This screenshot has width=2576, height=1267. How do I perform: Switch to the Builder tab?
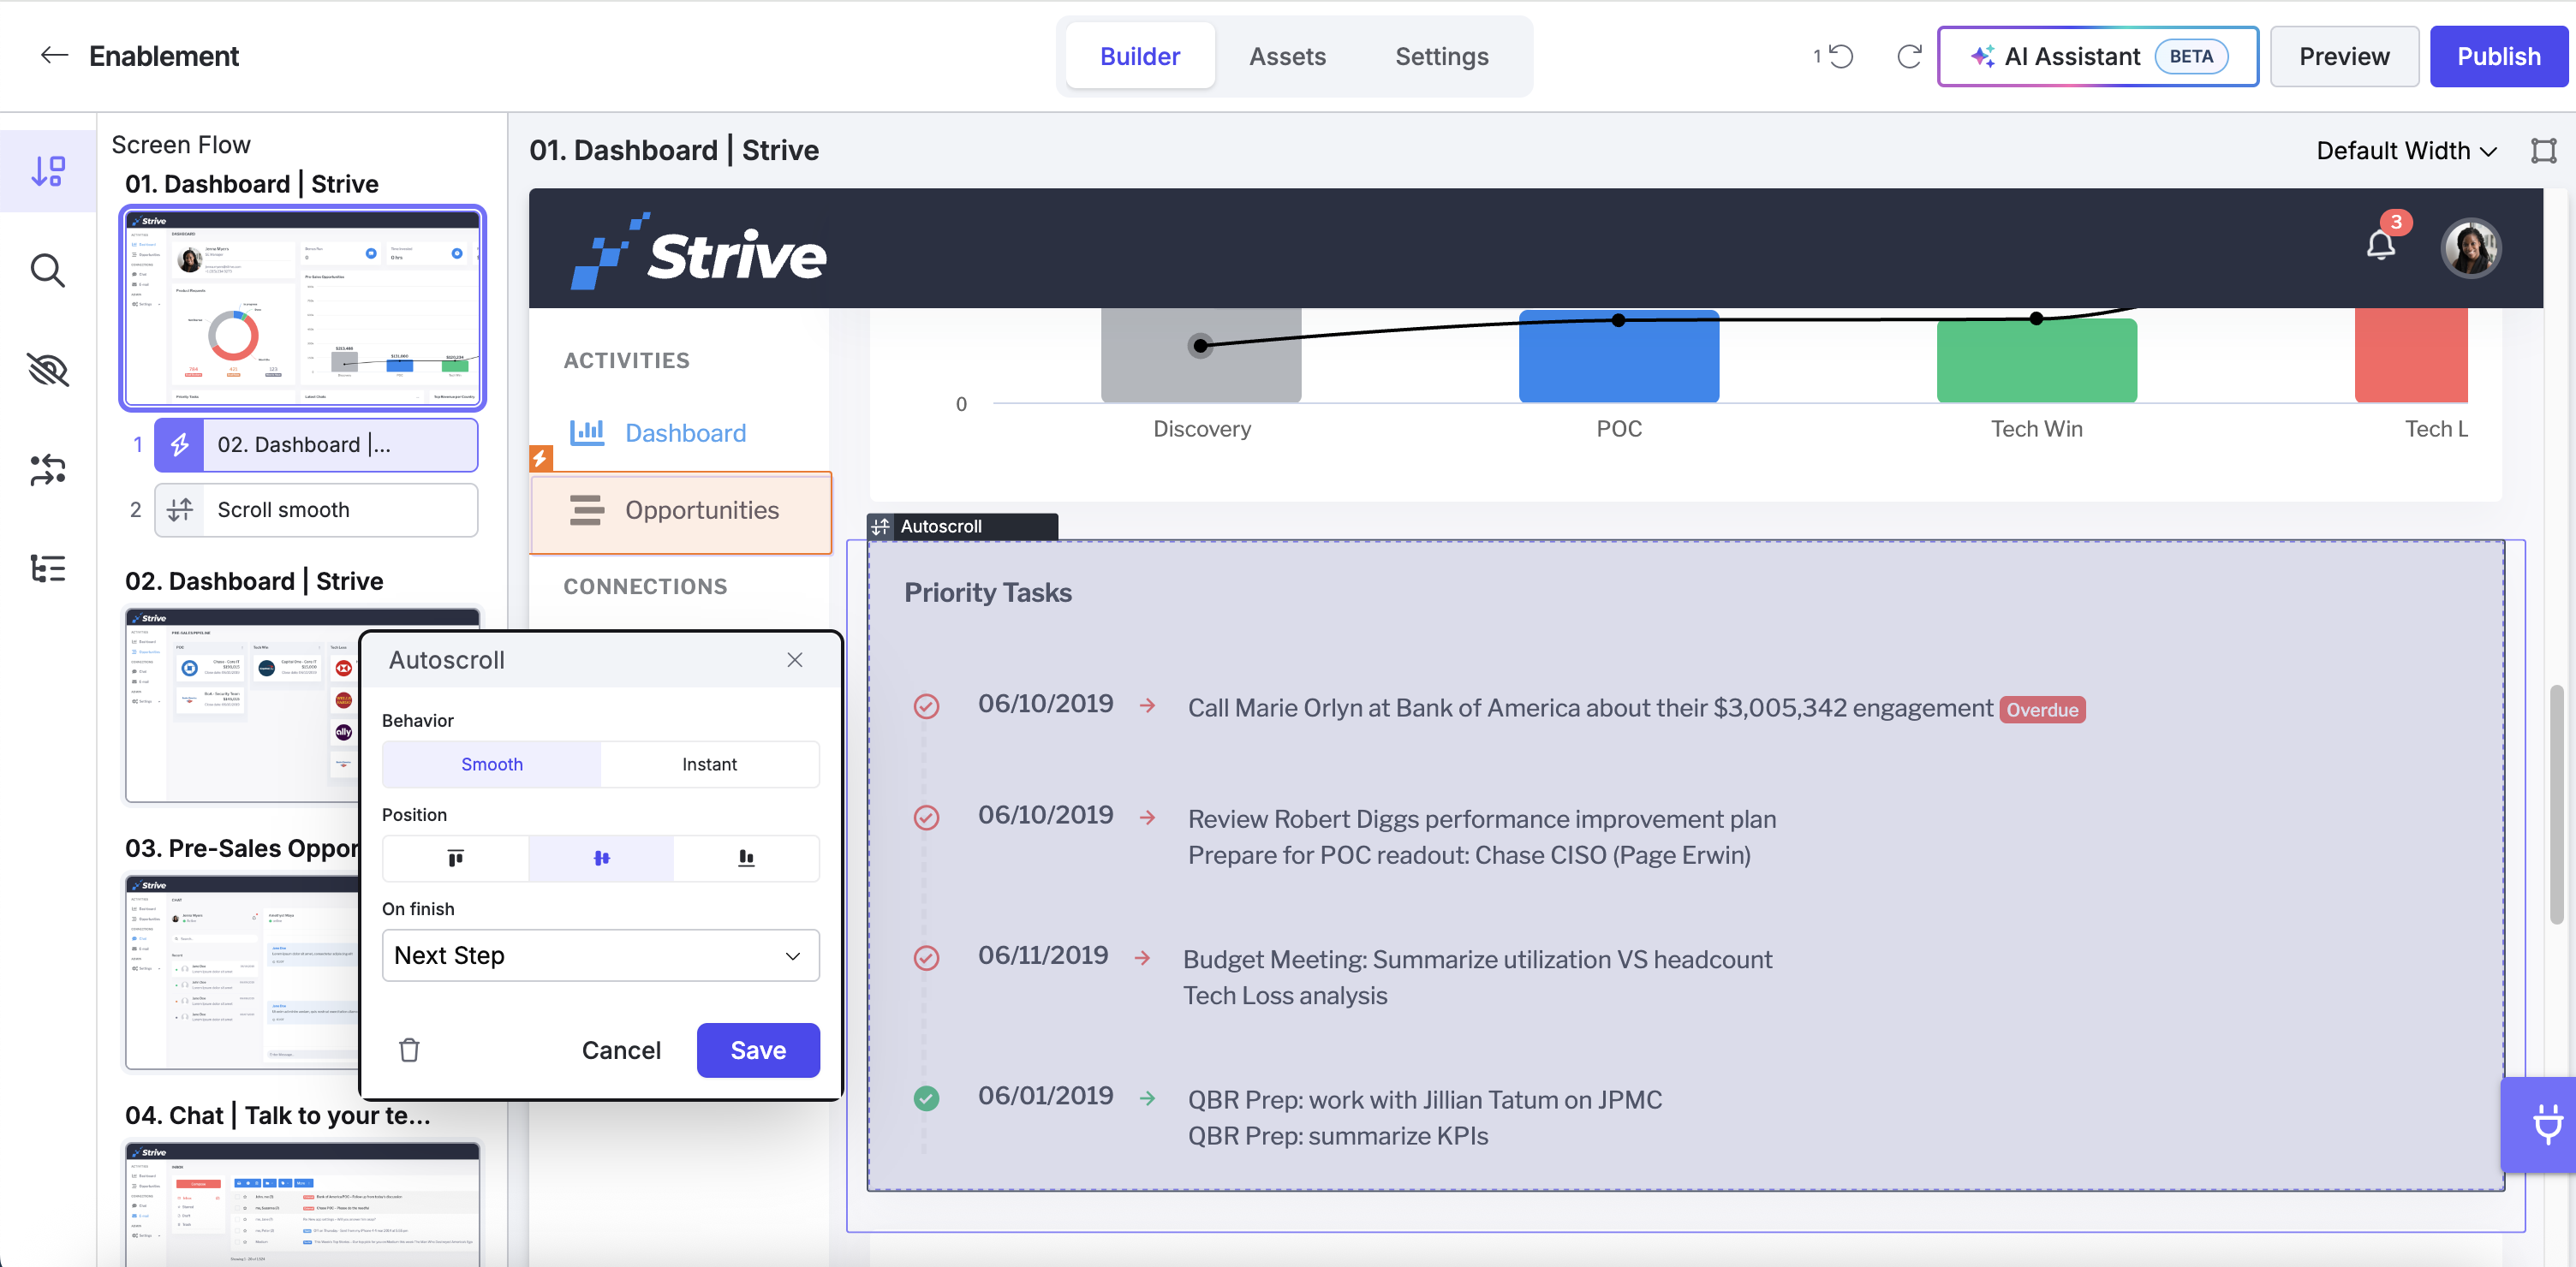tap(1140, 56)
